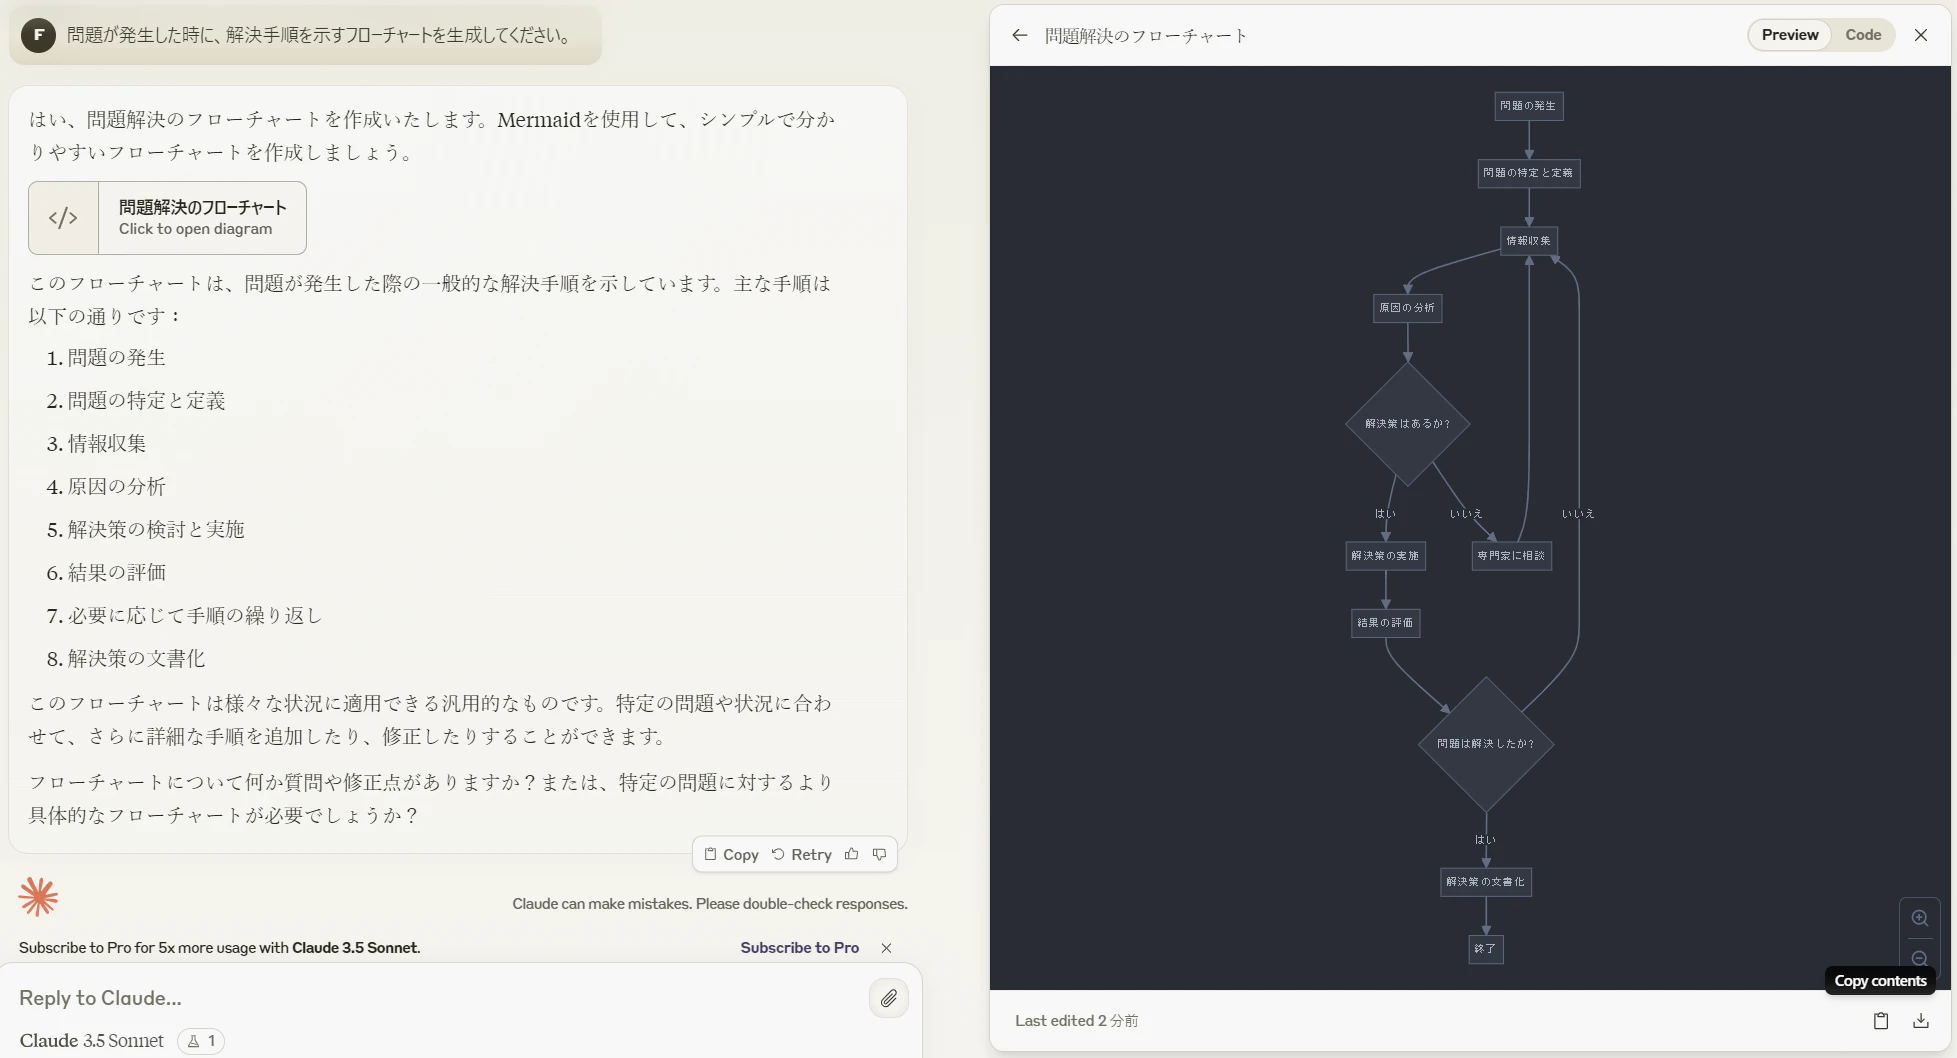Click the style badge showing 1

[x=201, y=1041]
